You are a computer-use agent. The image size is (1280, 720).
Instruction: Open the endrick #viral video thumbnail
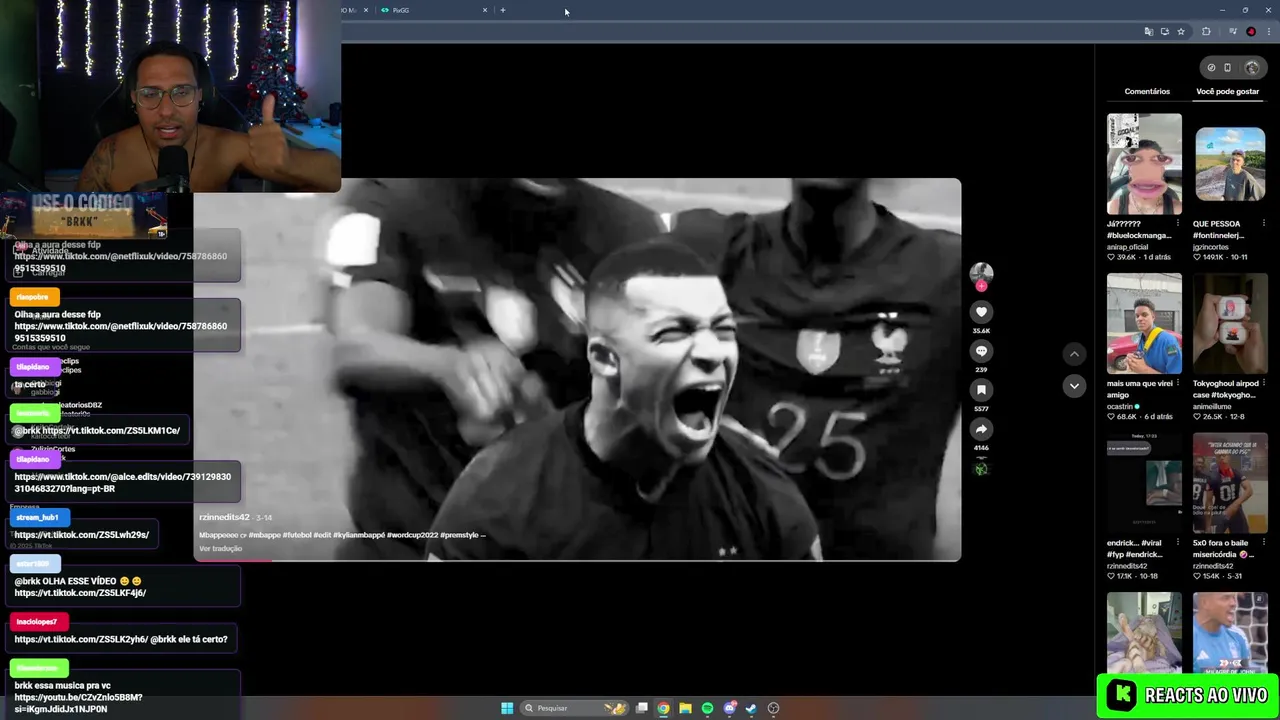pos(1144,483)
